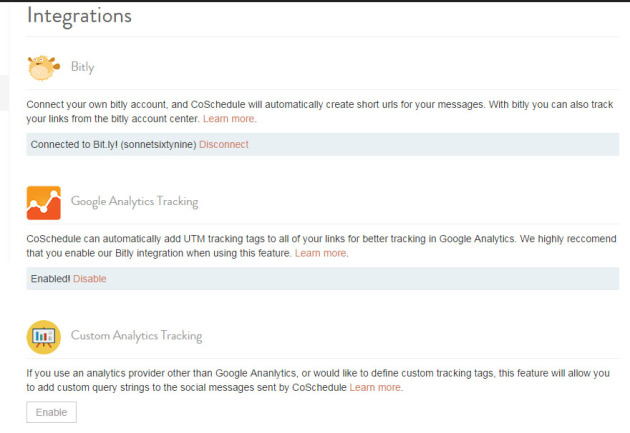Click the Google Analytics Tracking section title
This screenshot has height=433, width=630.
[x=135, y=201]
